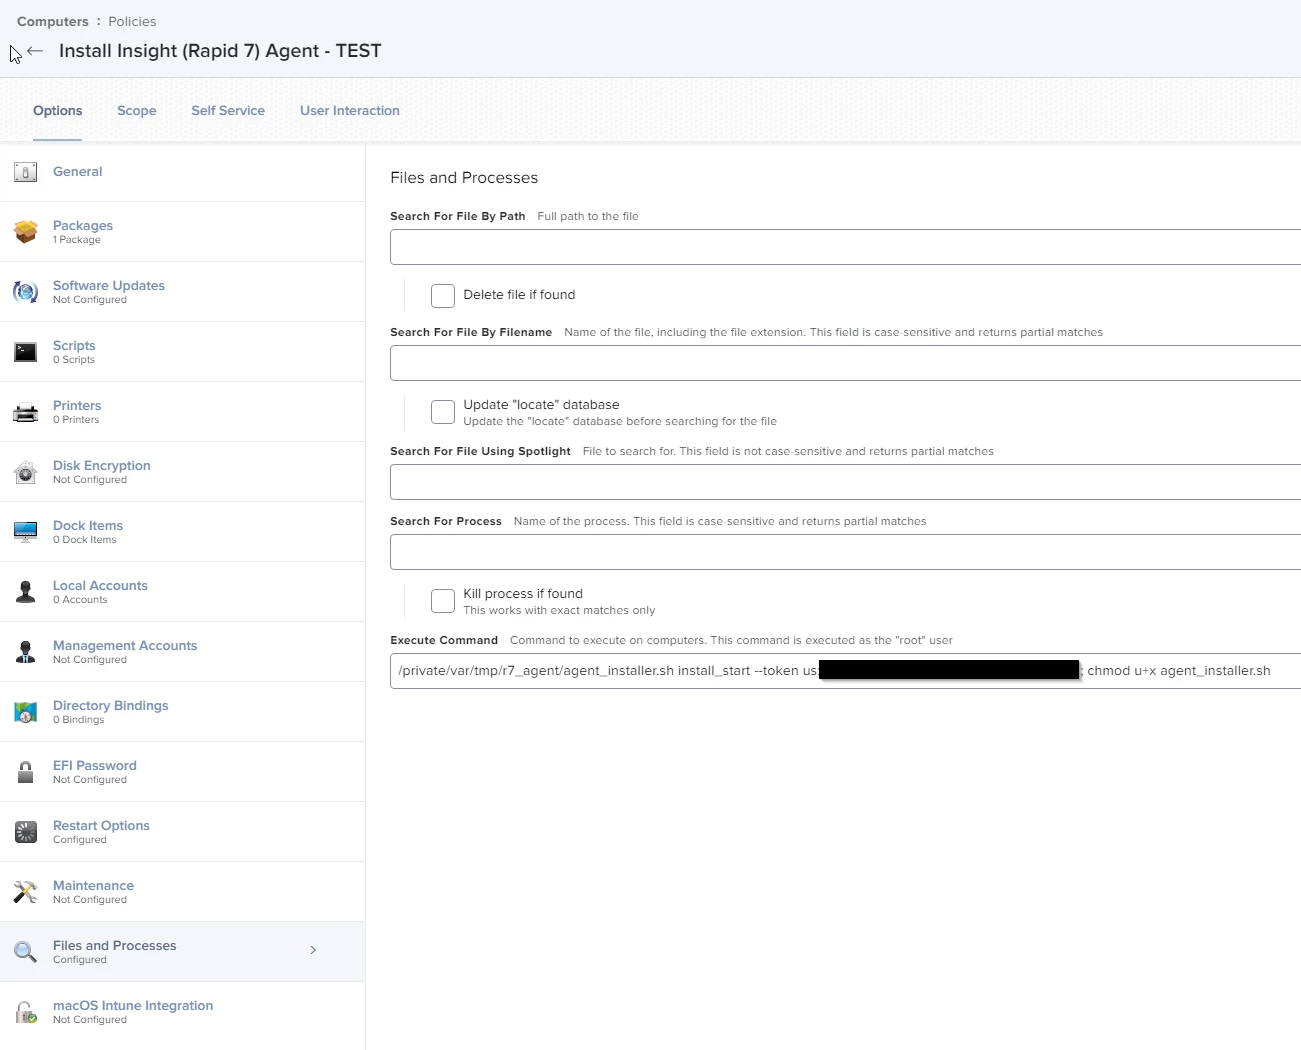Screen dimensions: 1301x1050
Task: Click the Scripts terminal icon
Action: click(26, 352)
